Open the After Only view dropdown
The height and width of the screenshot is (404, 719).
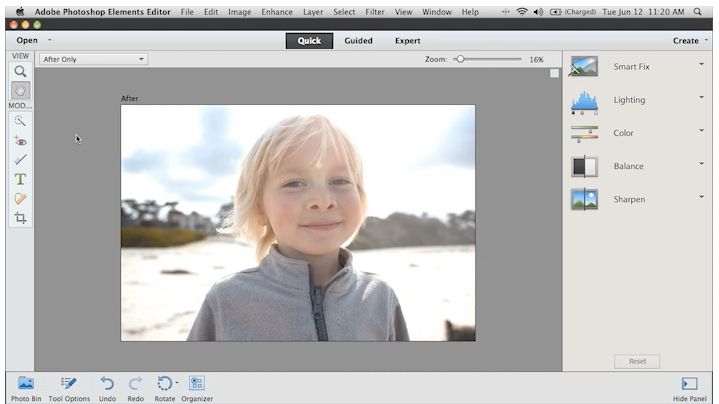click(x=93, y=59)
